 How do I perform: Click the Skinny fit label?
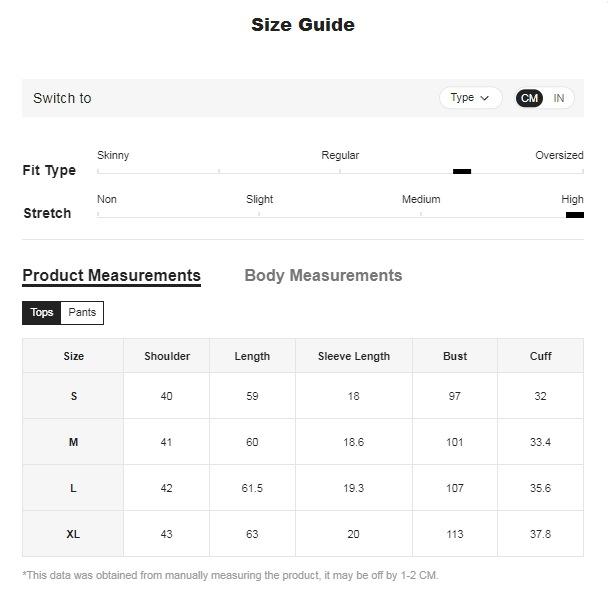113,156
